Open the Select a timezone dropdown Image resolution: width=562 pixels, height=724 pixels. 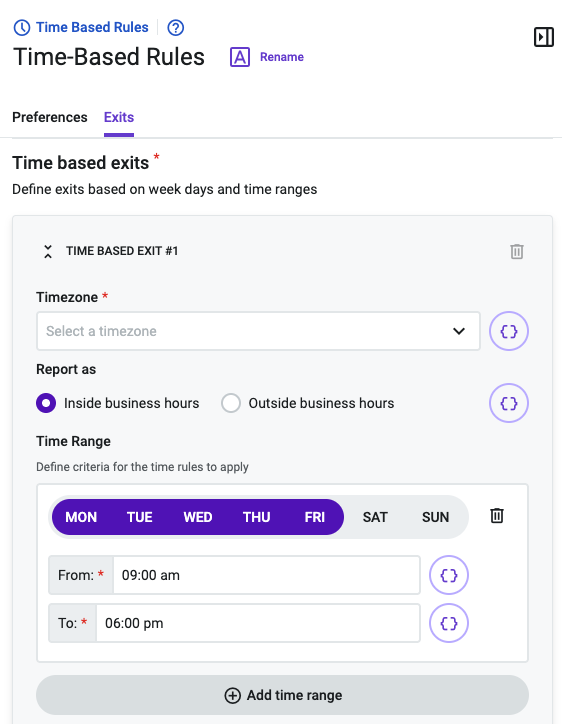tap(258, 331)
